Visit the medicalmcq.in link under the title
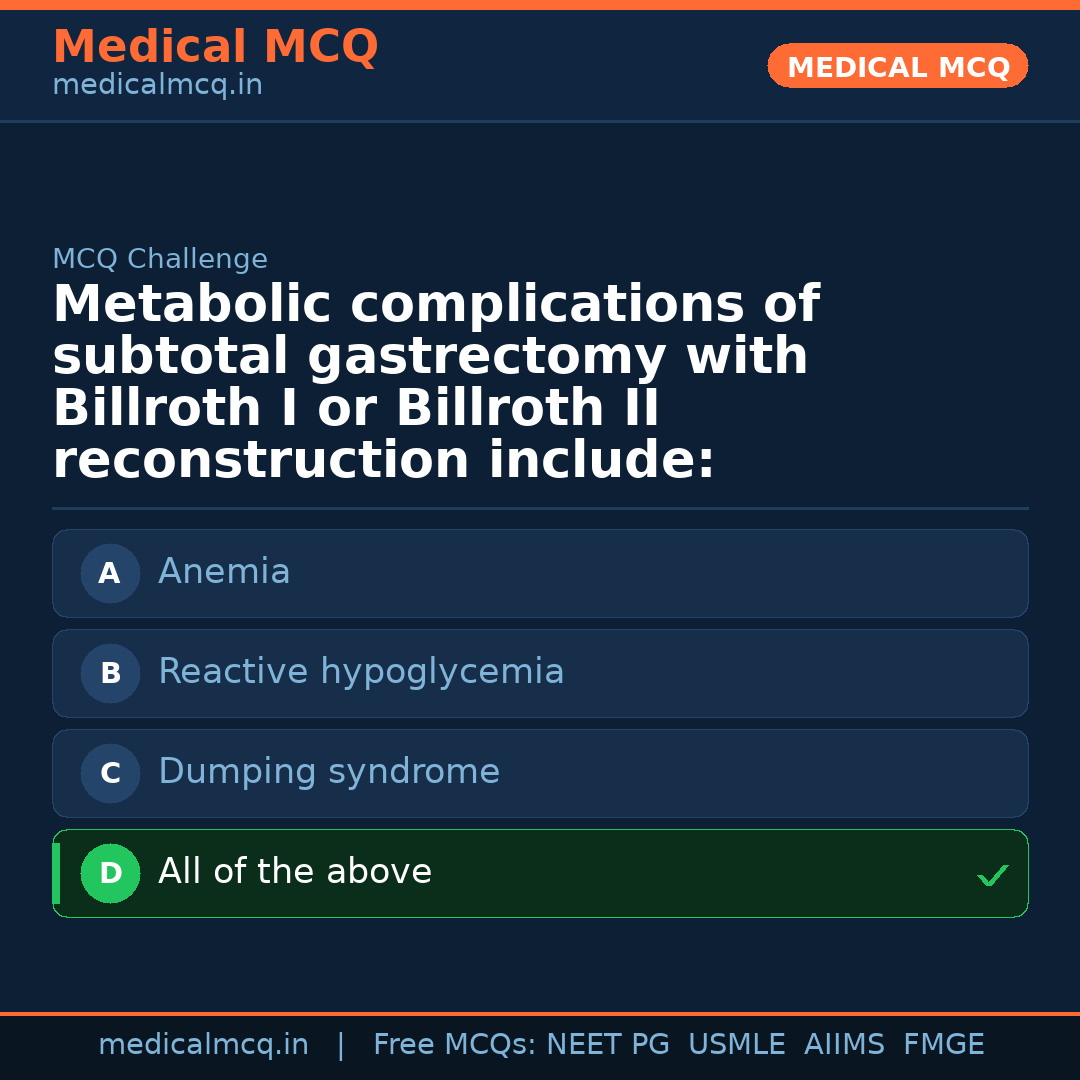Viewport: 1080px width, 1080px height. click(157, 85)
